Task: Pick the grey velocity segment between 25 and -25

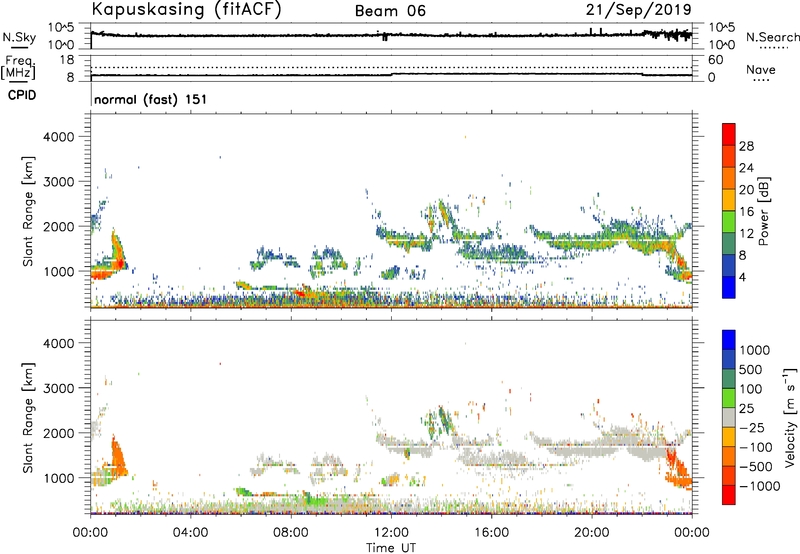Action: (x=729, y=418)
